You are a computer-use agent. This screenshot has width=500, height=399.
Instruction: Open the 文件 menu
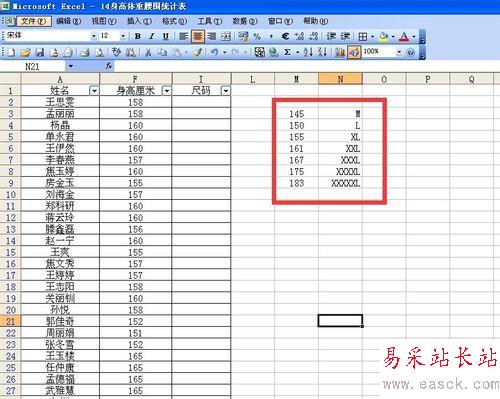(x=33, y=21)
